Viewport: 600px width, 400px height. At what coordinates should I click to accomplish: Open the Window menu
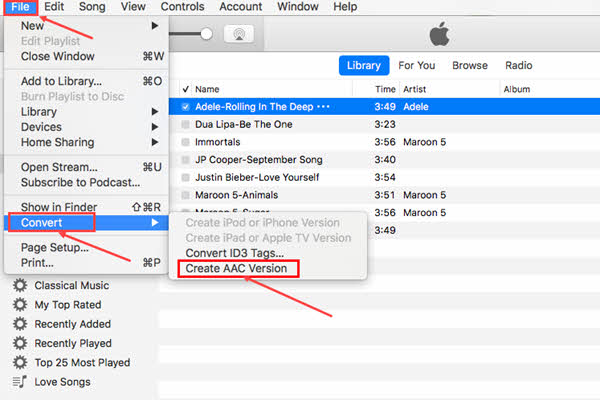pyautogui.click(x=298, y=7)
